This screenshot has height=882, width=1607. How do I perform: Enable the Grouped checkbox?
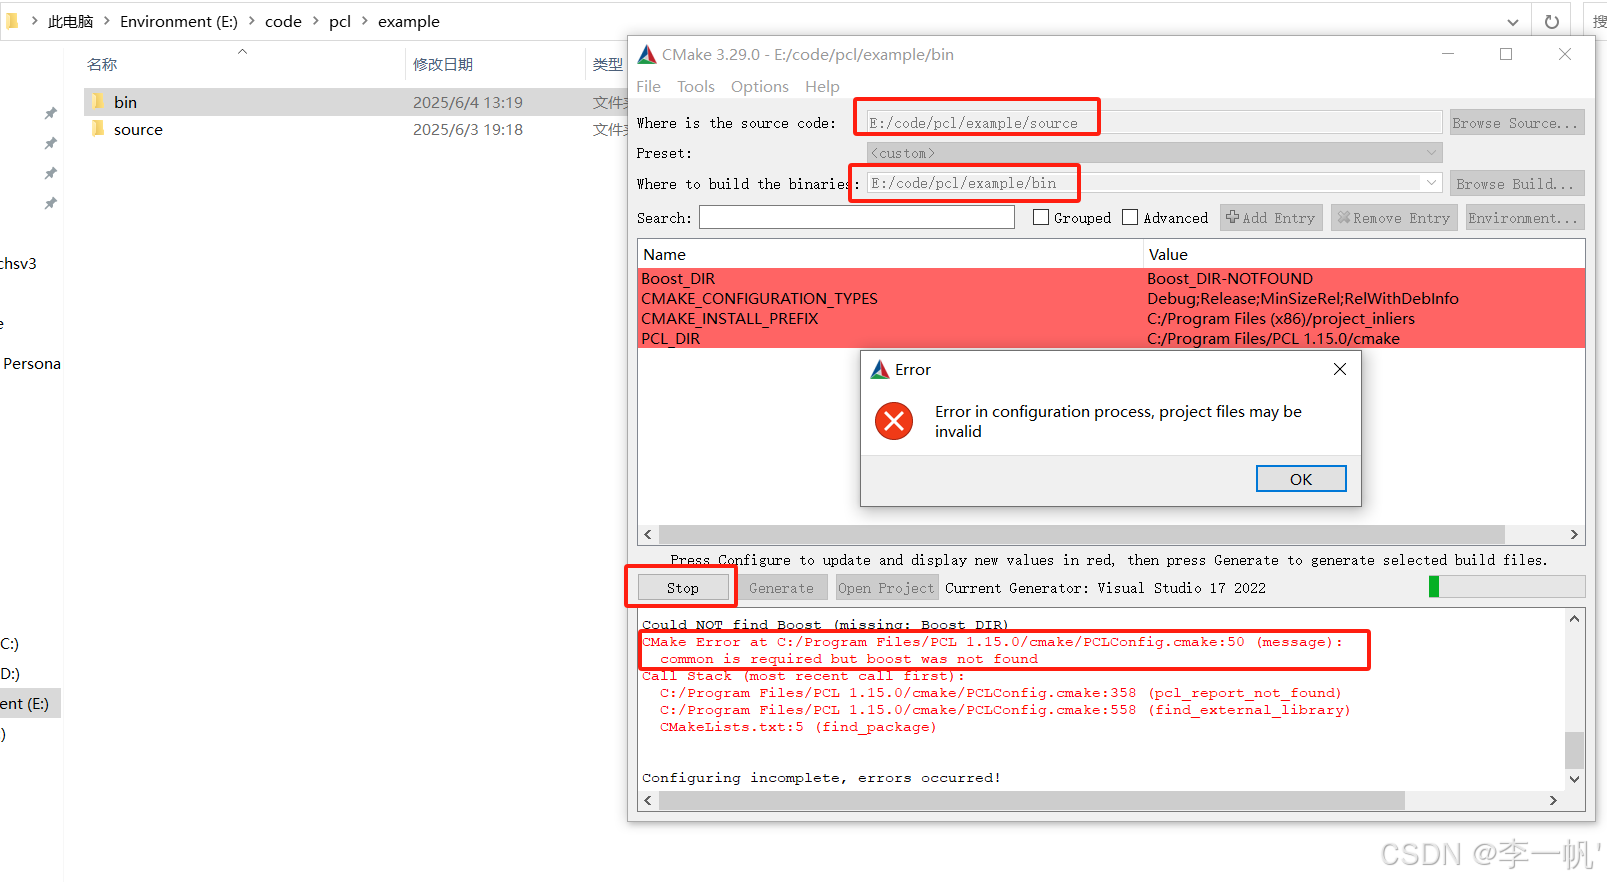point(1041,217)
